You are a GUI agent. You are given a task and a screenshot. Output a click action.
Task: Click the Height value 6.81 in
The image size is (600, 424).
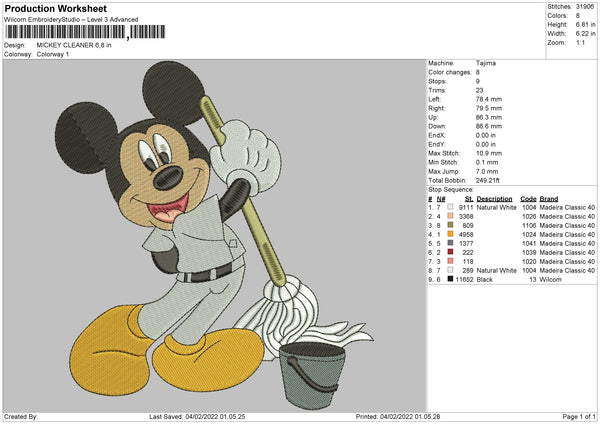point(585,24)
